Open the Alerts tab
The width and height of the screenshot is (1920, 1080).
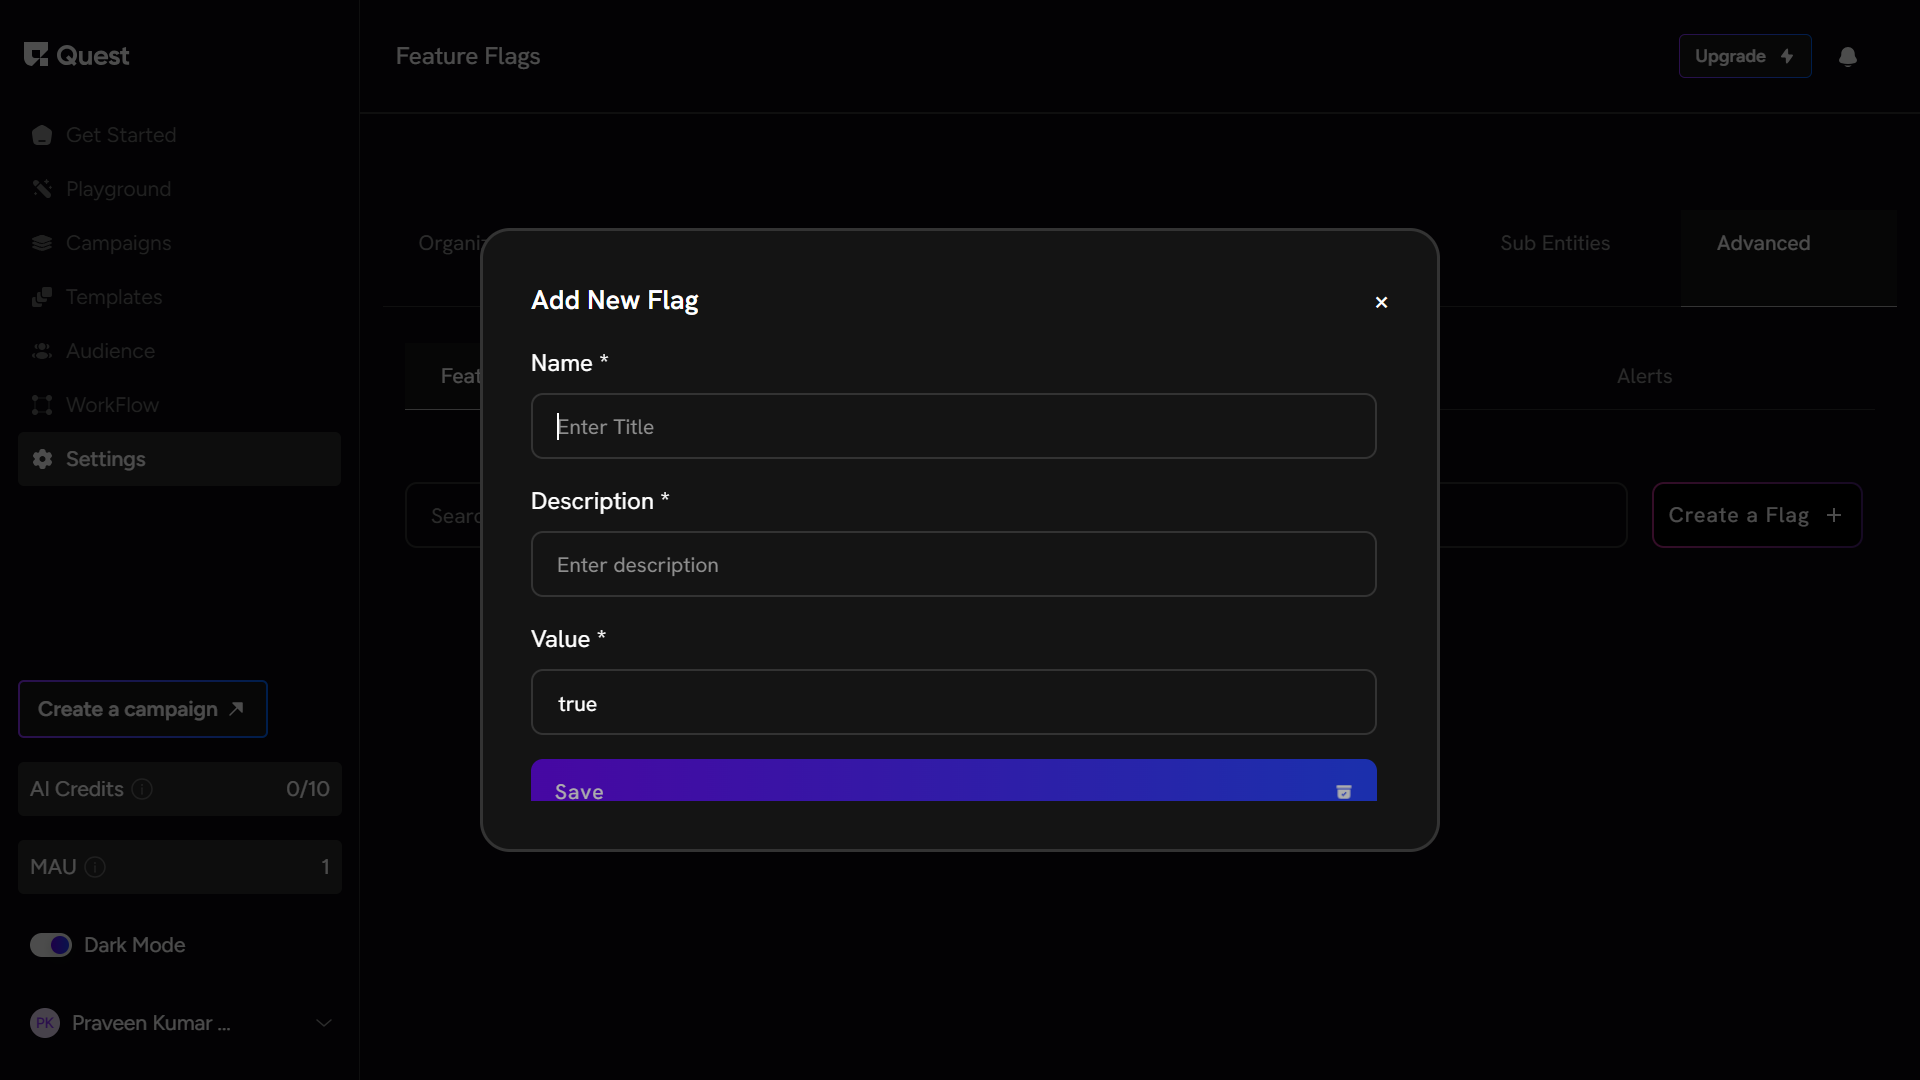(x=1644, y=376)
